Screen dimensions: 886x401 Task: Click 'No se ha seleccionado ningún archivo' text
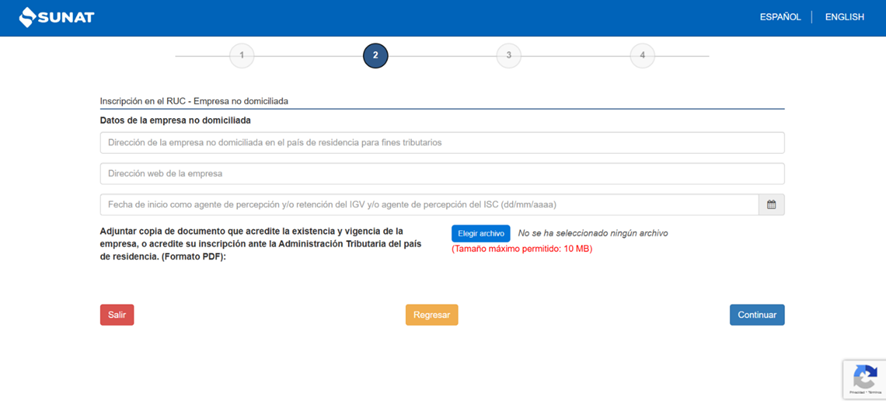pos(592,233)
